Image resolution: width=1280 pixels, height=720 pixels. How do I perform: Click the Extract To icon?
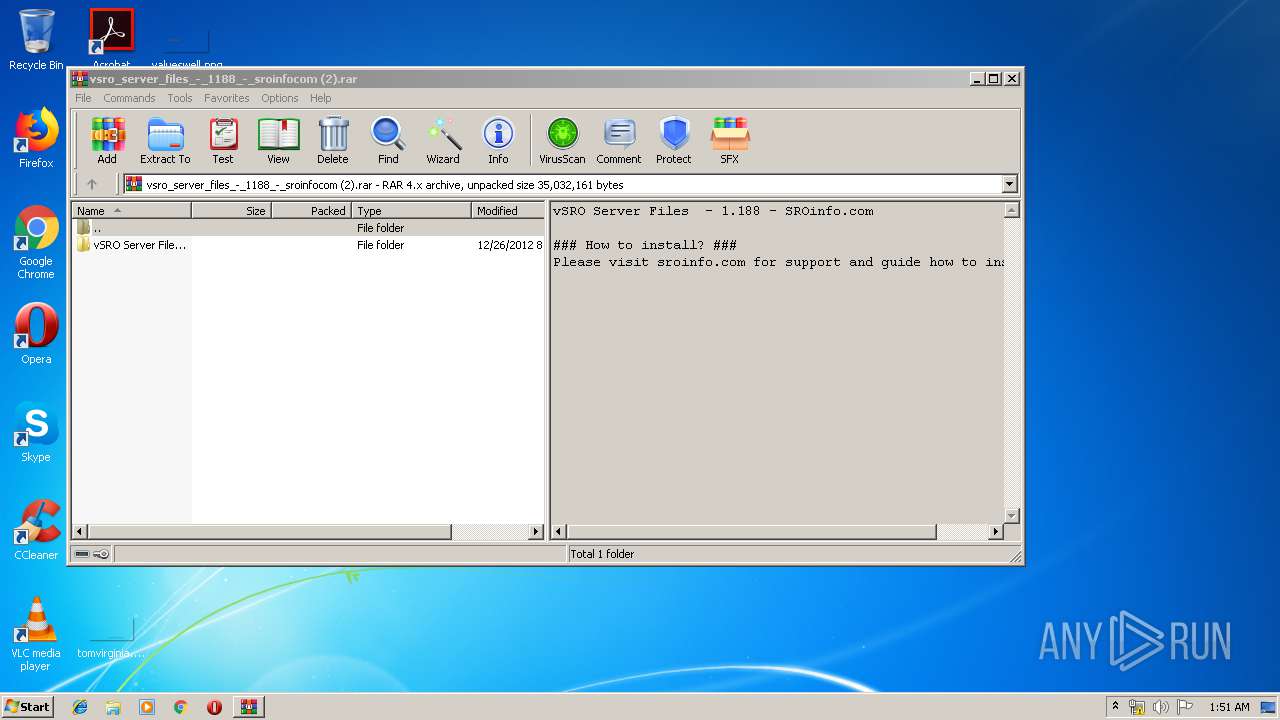[x=165, y=140]
